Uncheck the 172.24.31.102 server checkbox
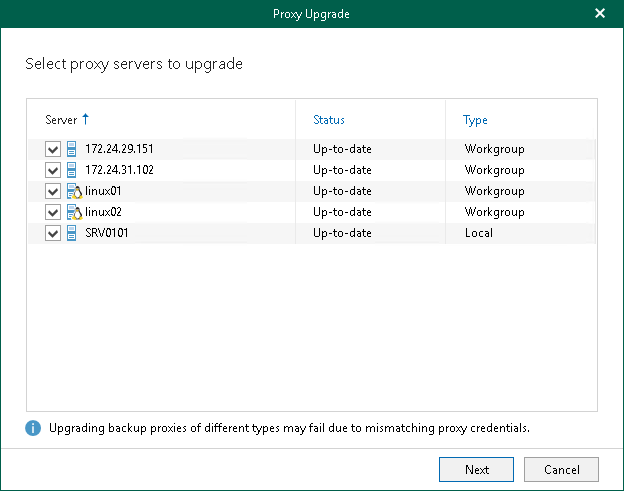This screenshot has height=491, width=624. (53, 170)
